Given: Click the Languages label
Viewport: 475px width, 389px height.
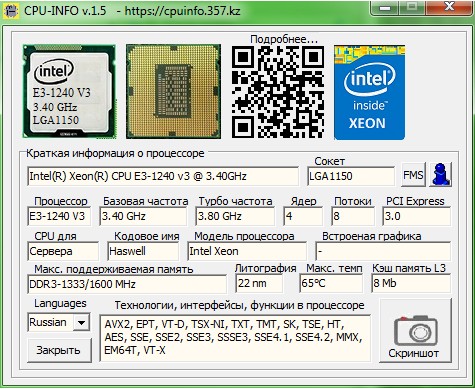Looking at the screenshot, I should click(60, 303).
